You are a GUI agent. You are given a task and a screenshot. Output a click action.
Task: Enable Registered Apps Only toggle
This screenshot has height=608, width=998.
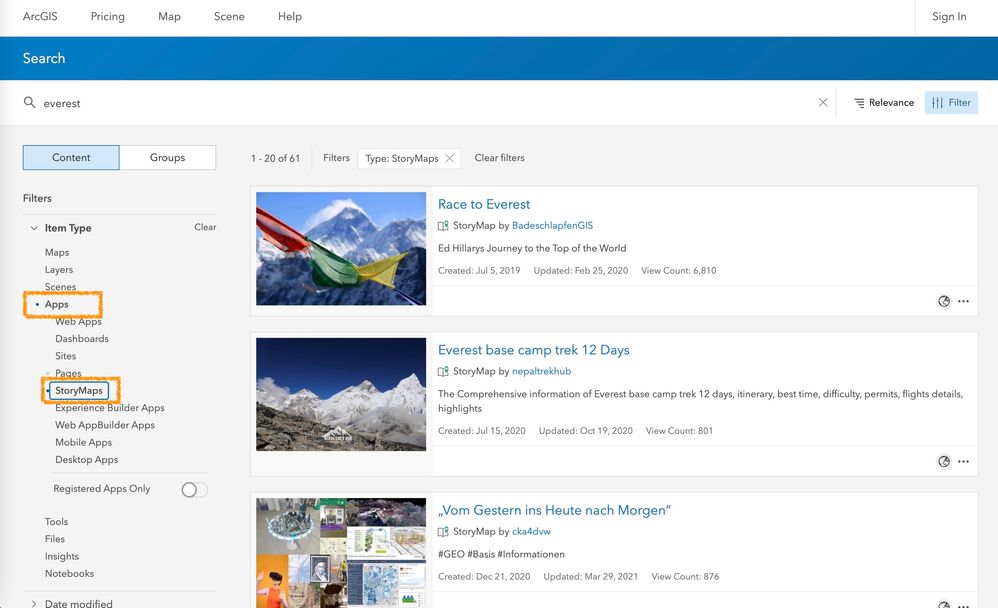pyautogui.click(x=194, y=489)
